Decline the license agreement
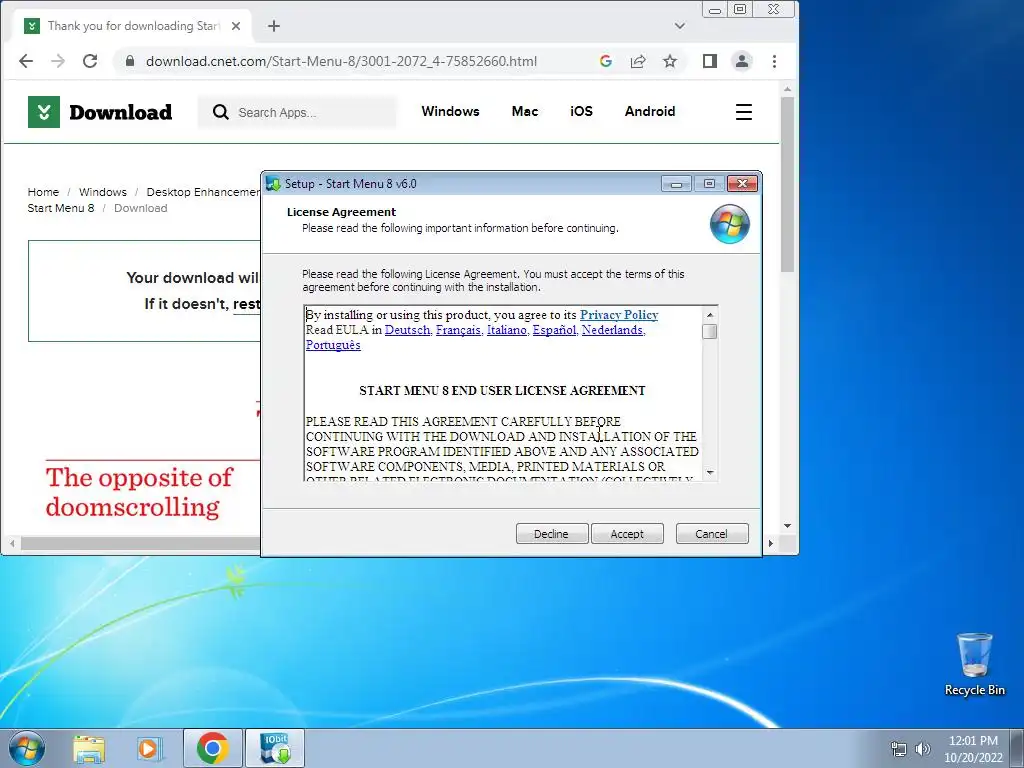The image size is (1024, 768). [552, 534]
